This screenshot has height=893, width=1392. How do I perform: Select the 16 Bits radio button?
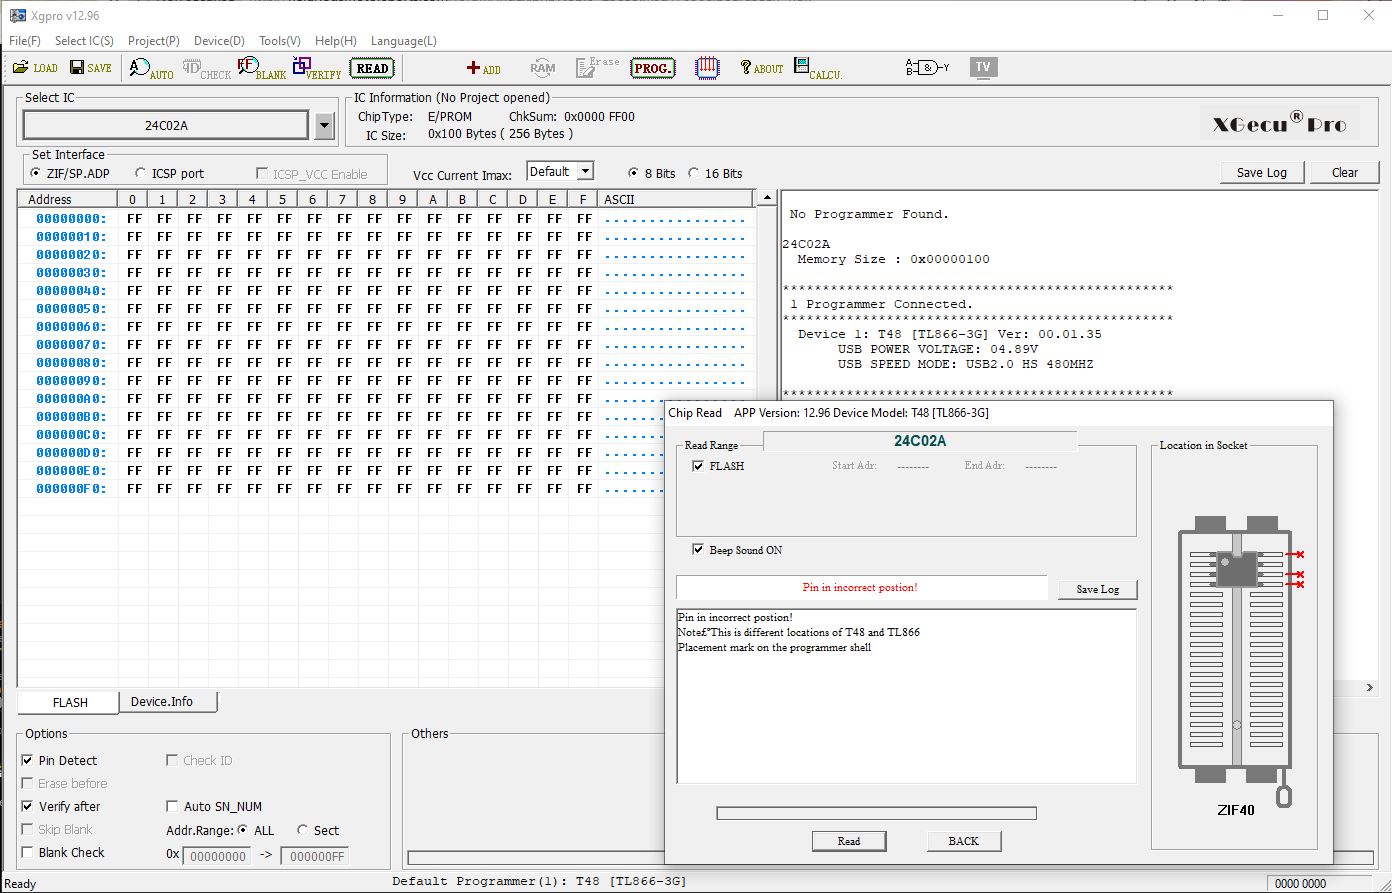(x=694, y=173)
